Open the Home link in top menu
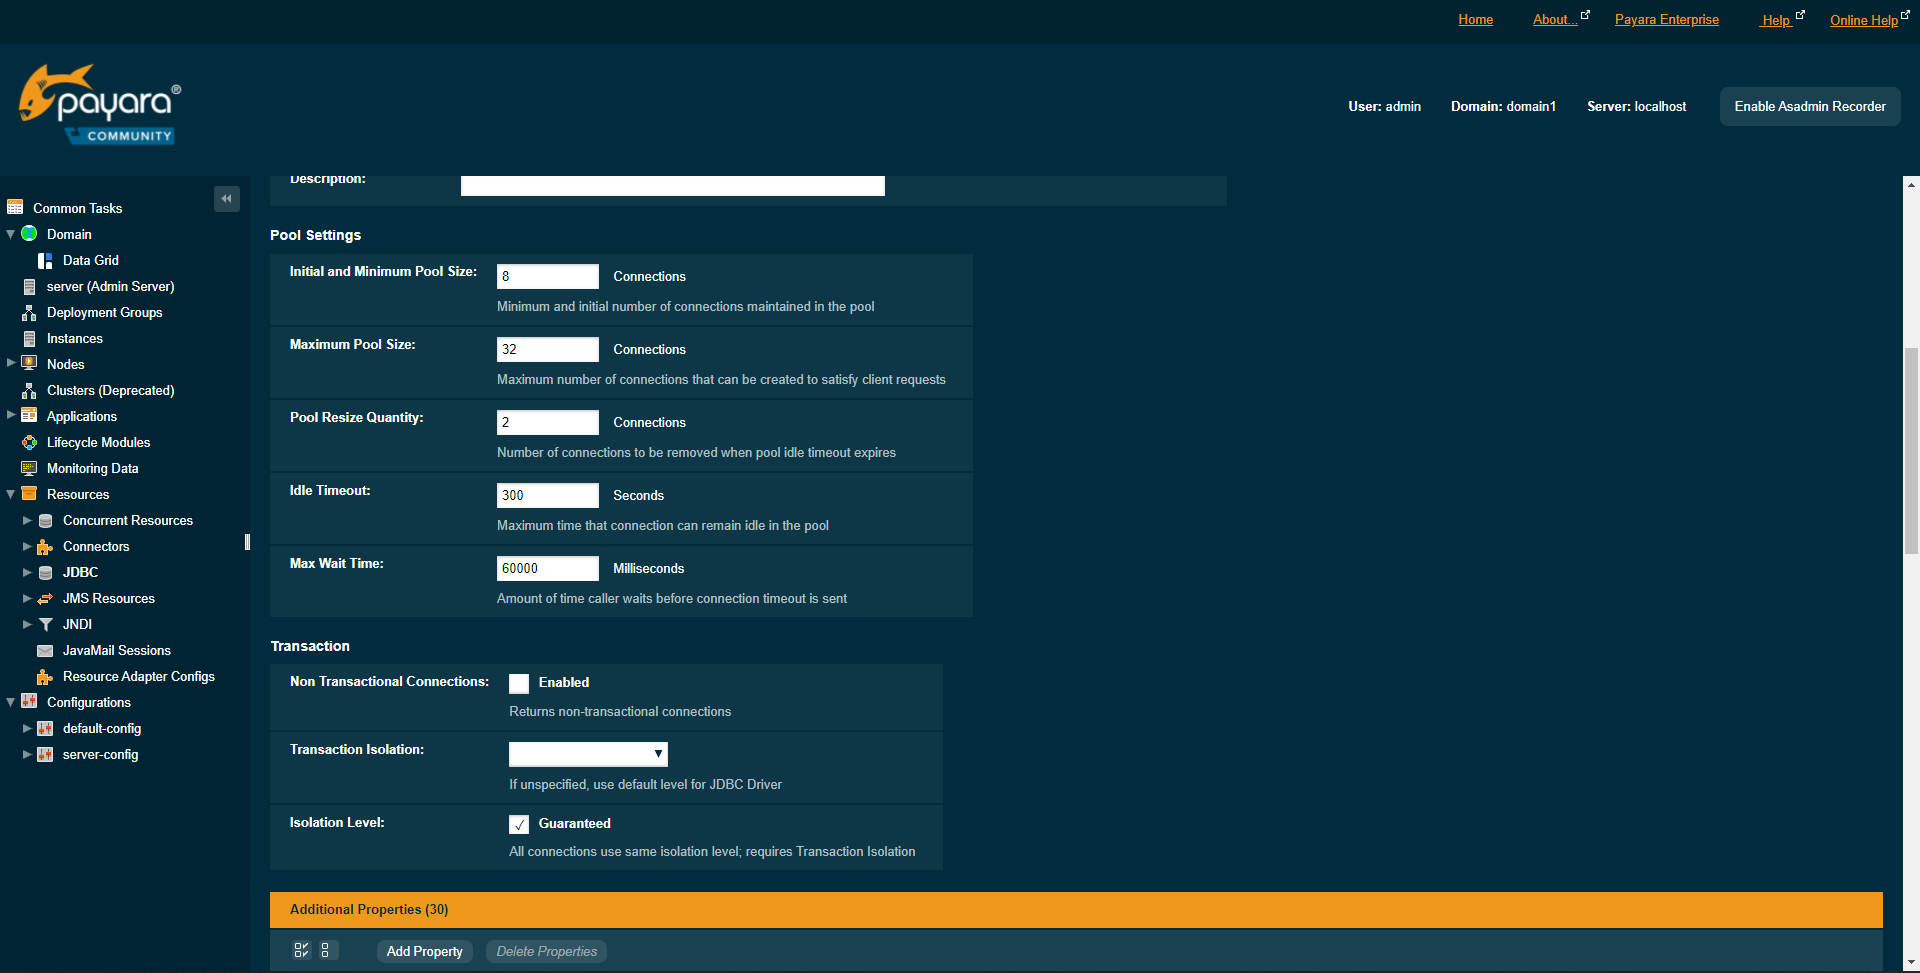The image size is (1920, 973). click(x=1475, y=20)
